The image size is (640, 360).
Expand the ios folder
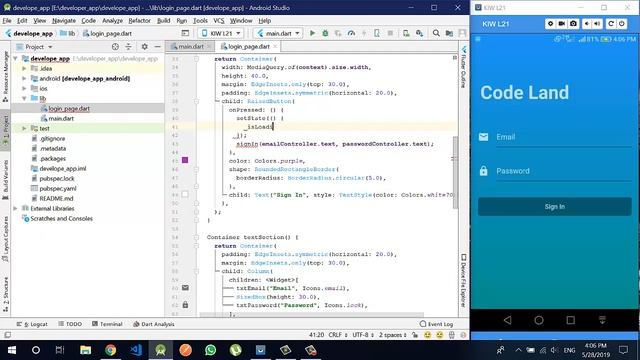(x=24, y=88)
